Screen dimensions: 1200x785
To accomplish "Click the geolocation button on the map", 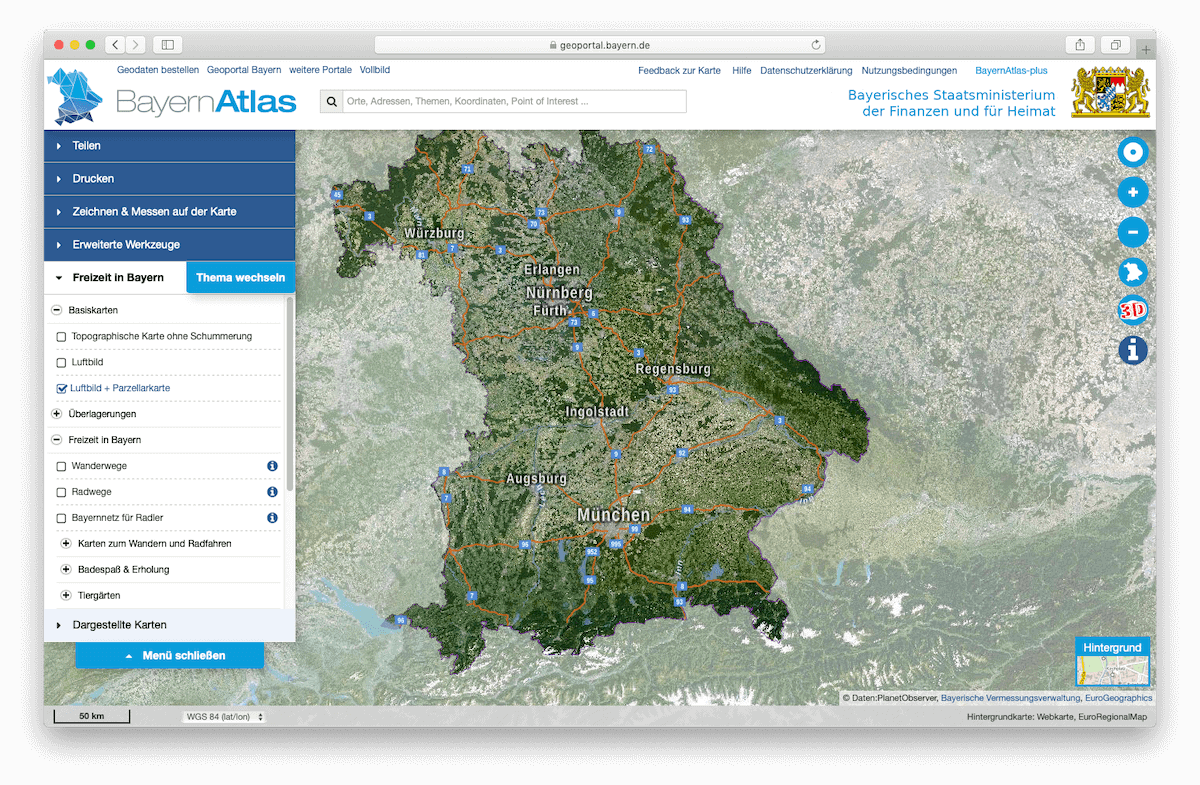I will coord(1132,153).
